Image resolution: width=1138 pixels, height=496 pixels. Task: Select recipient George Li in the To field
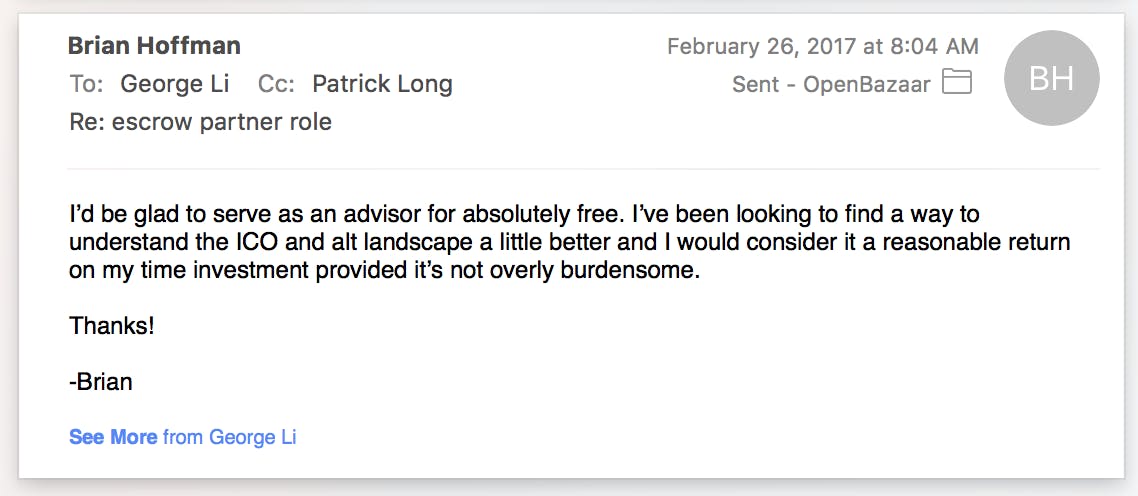[175, 84]
